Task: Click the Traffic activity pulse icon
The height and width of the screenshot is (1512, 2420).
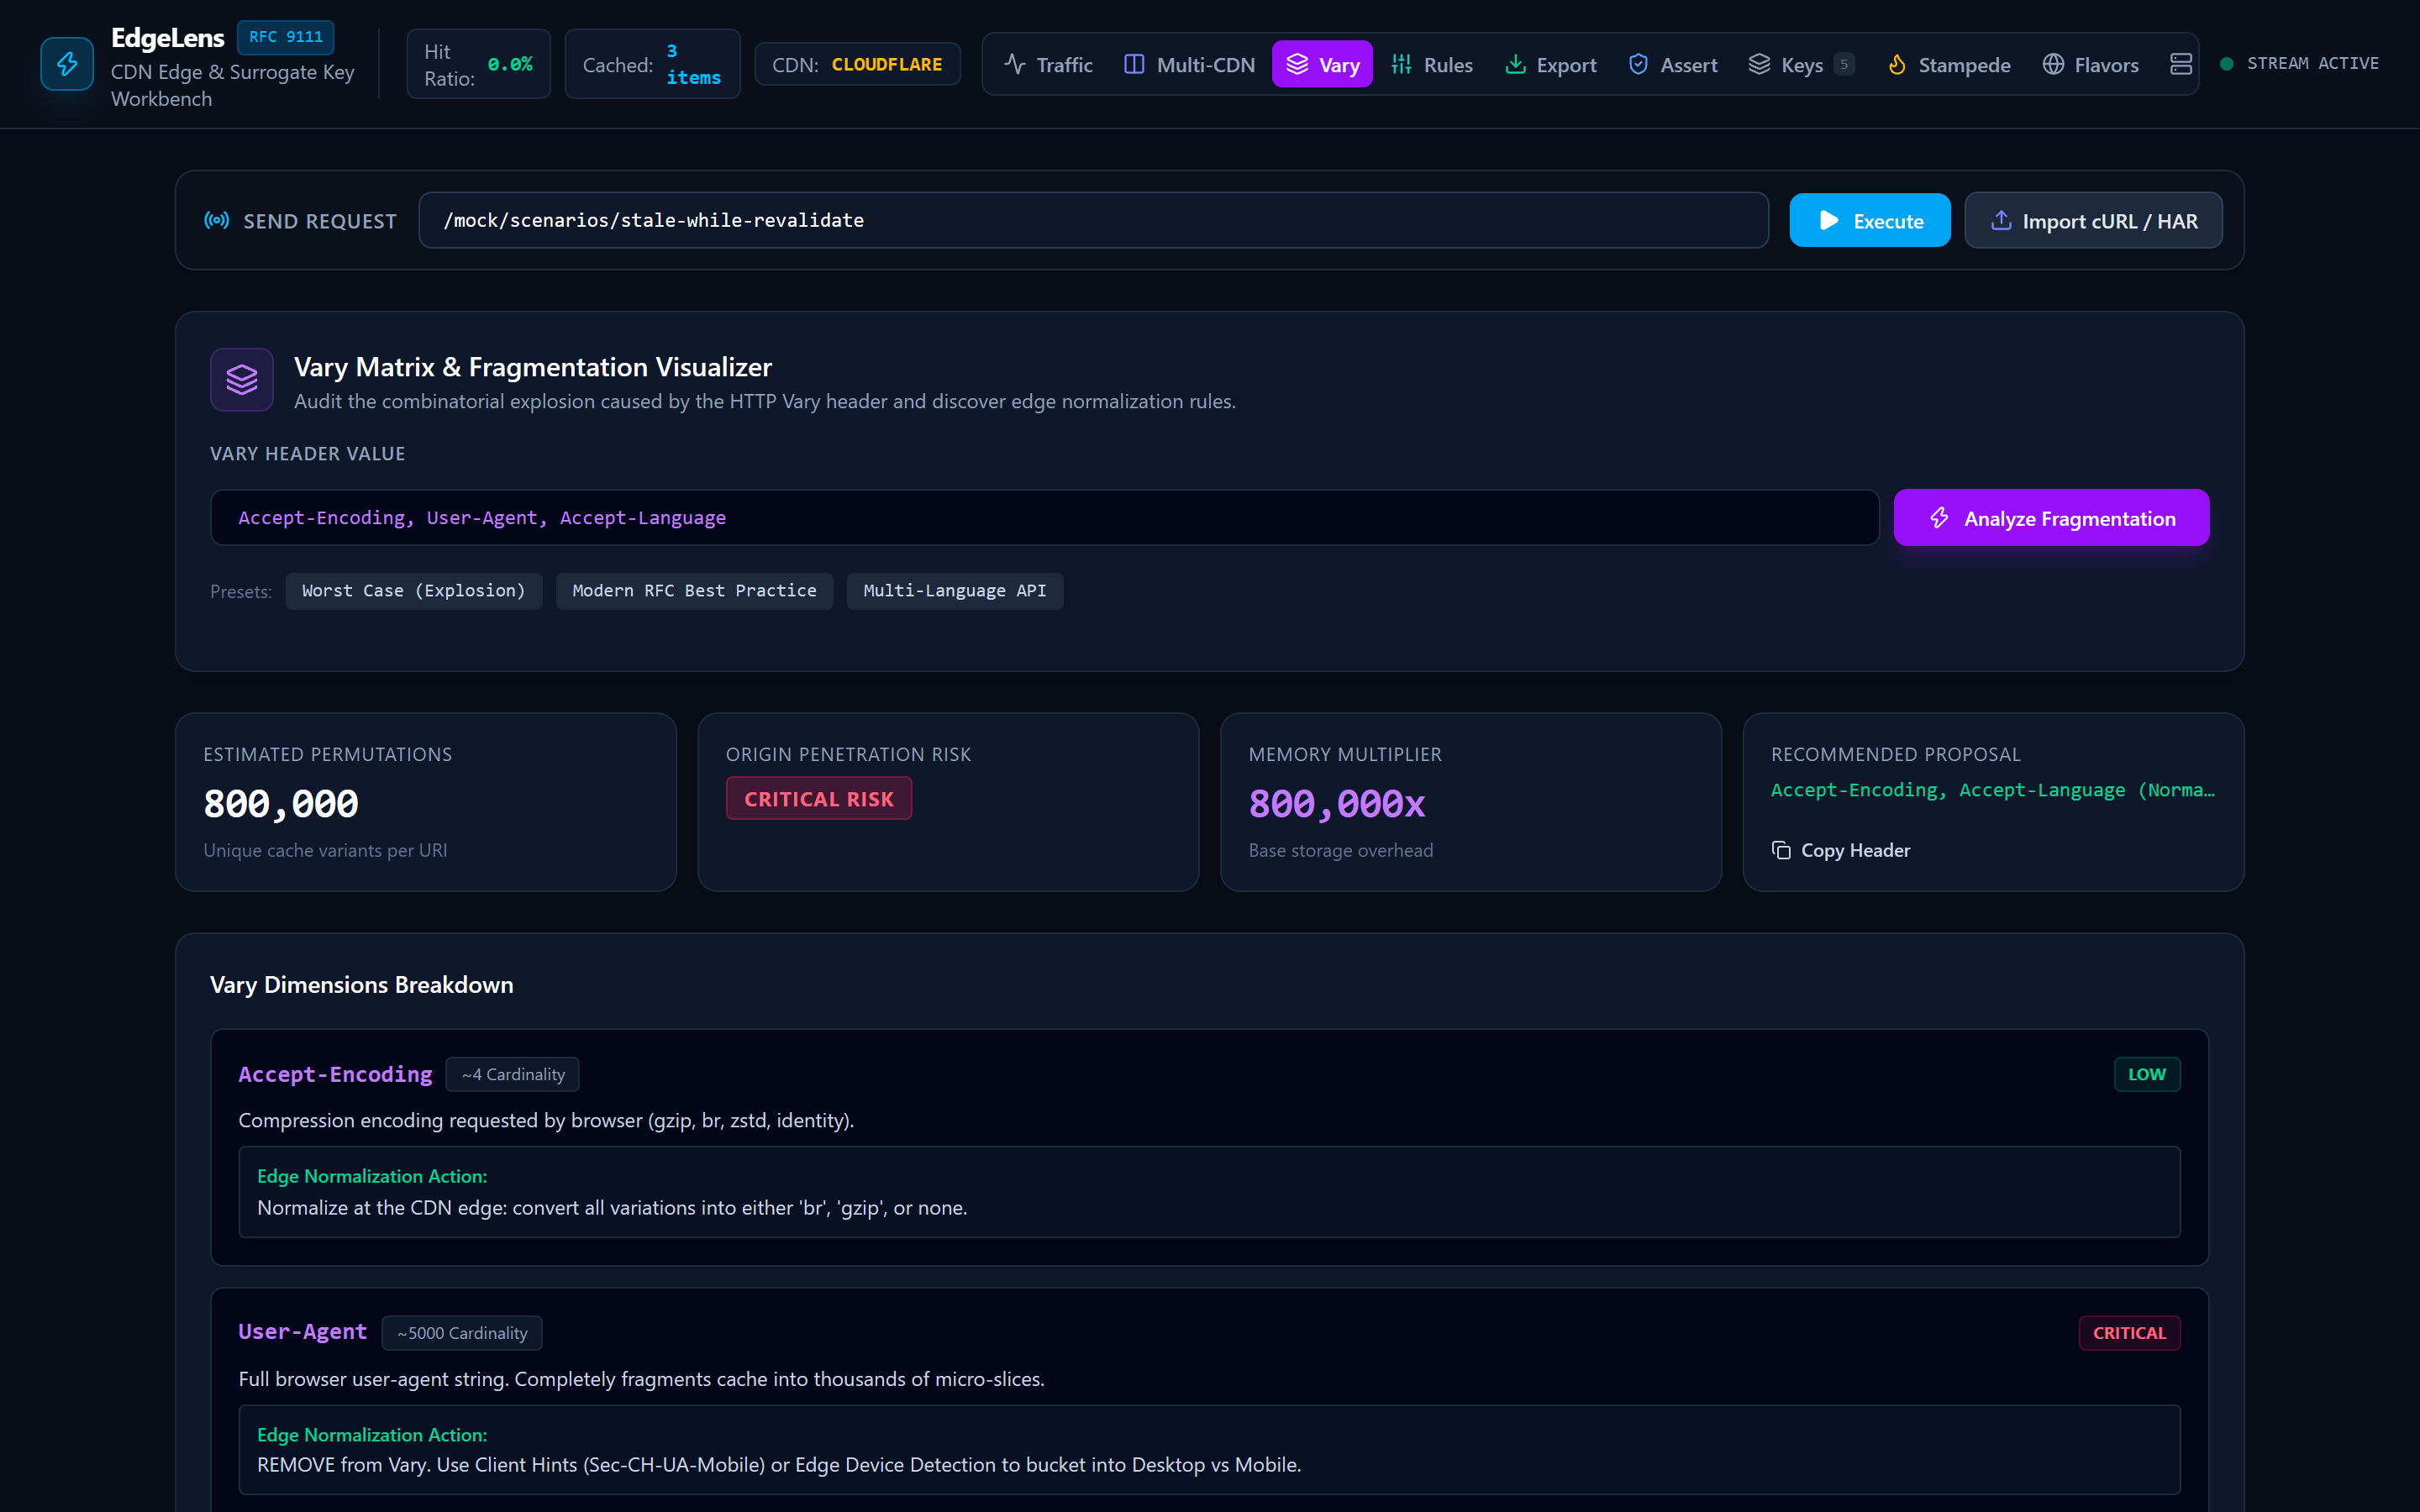Action: click(1015, 64)
